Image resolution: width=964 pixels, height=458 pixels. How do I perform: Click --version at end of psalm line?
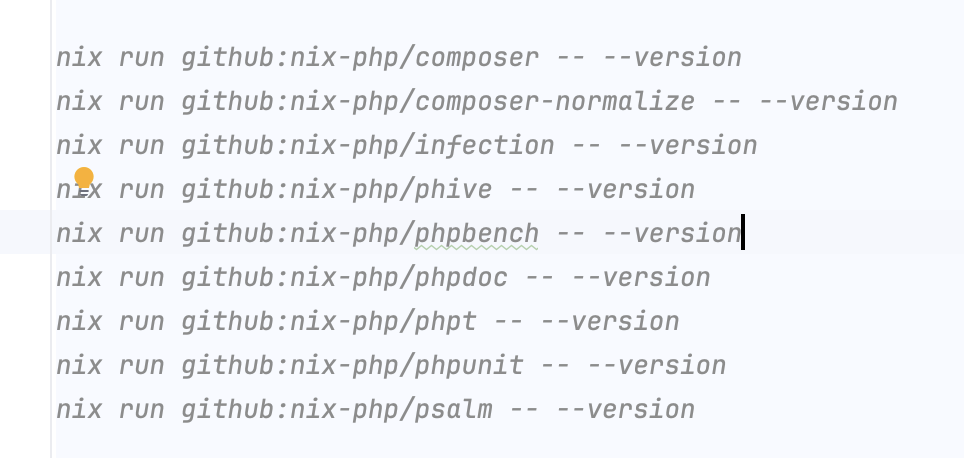pos(625,410)
